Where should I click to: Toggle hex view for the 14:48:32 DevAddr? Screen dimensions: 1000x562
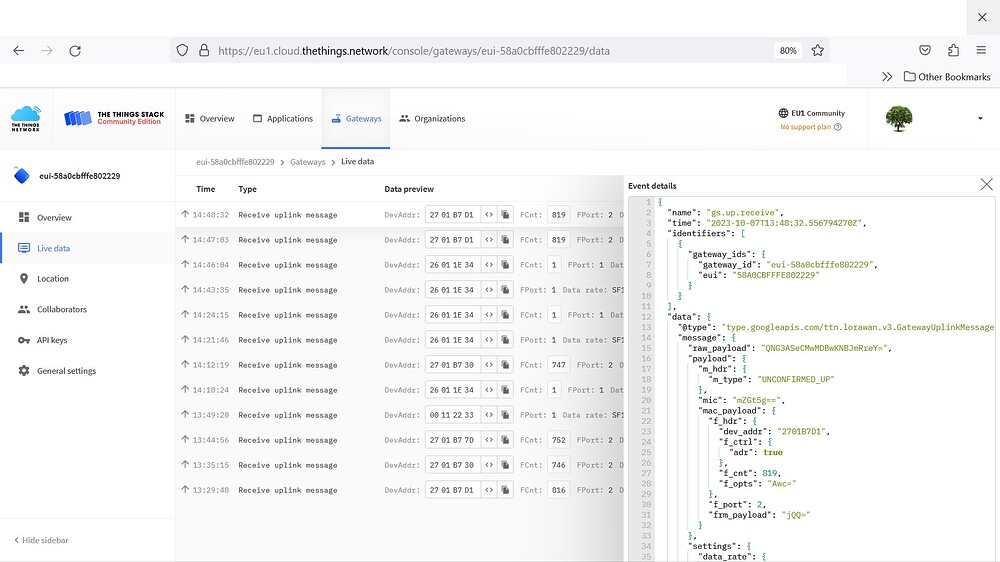pyautogui.click(x=489, y=215)
